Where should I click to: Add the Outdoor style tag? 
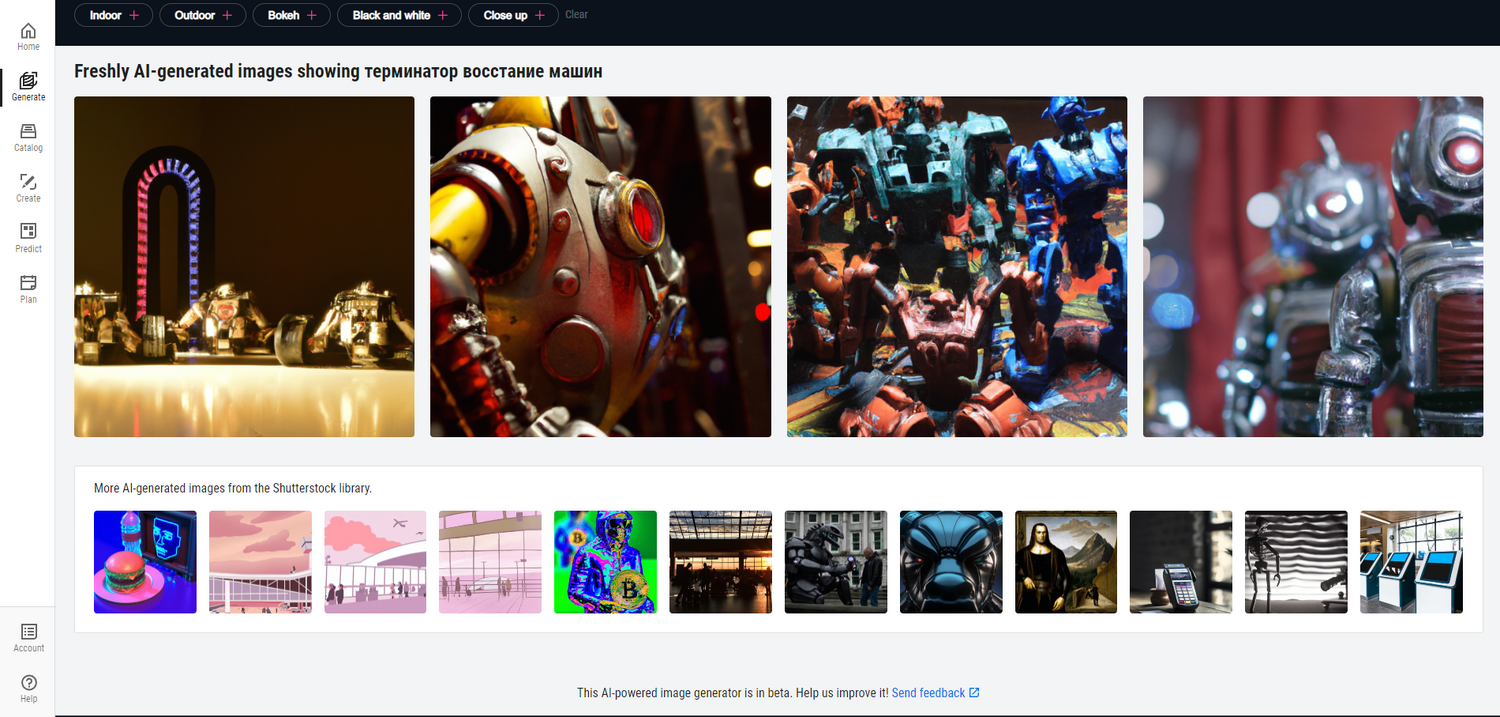point(203,15)
